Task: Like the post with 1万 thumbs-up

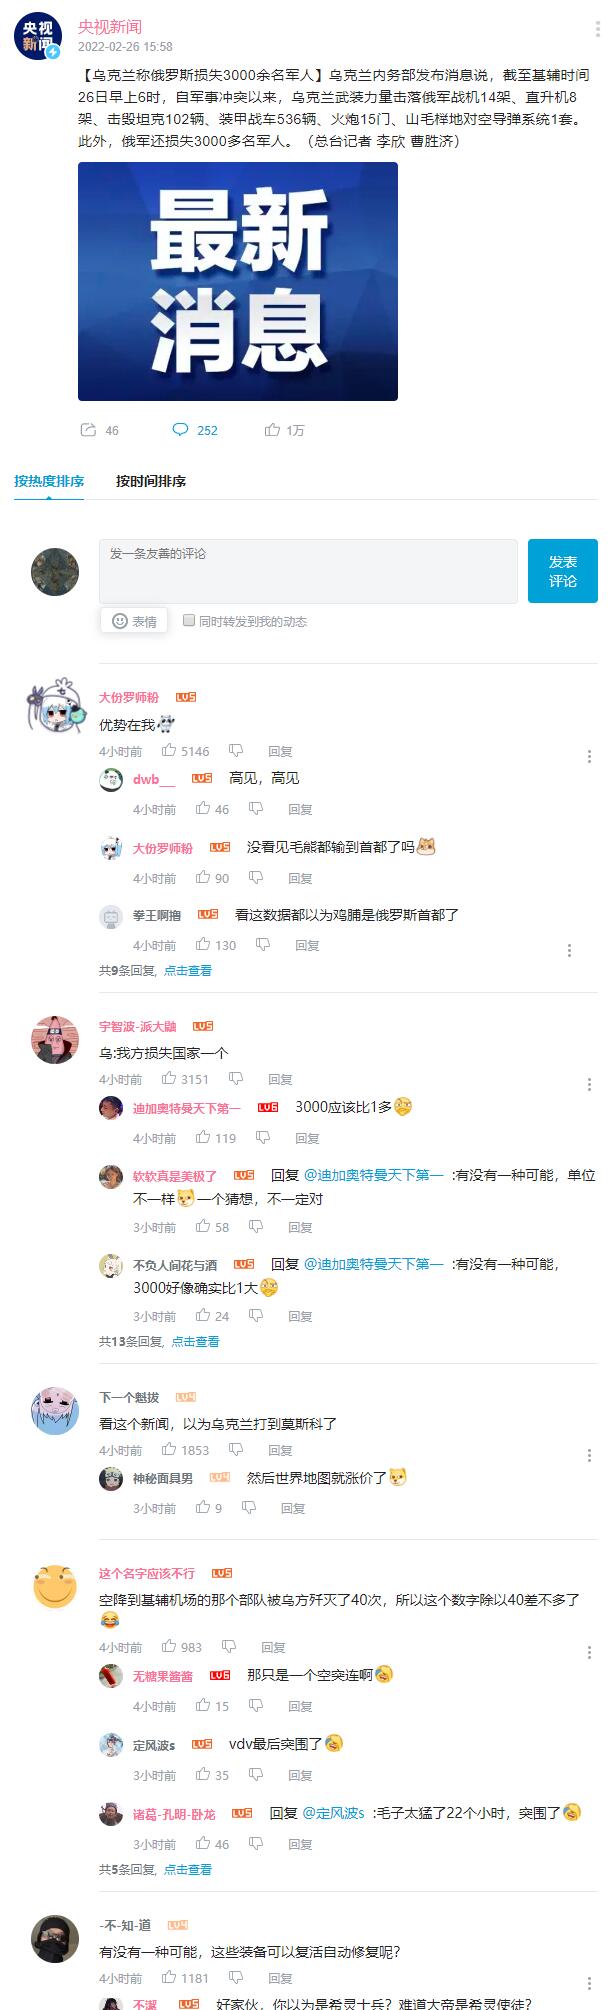Action: (x=272, y=430)
